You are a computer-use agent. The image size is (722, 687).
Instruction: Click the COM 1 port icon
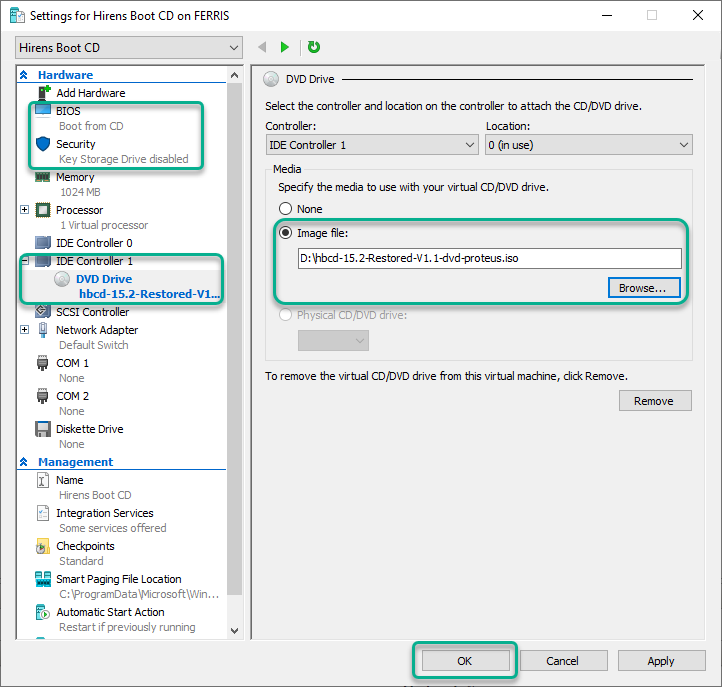pos(42,363)
